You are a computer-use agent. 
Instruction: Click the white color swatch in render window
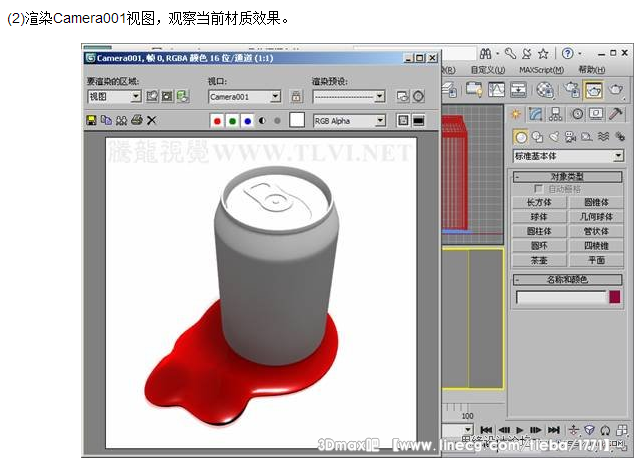tap(297, 120)
